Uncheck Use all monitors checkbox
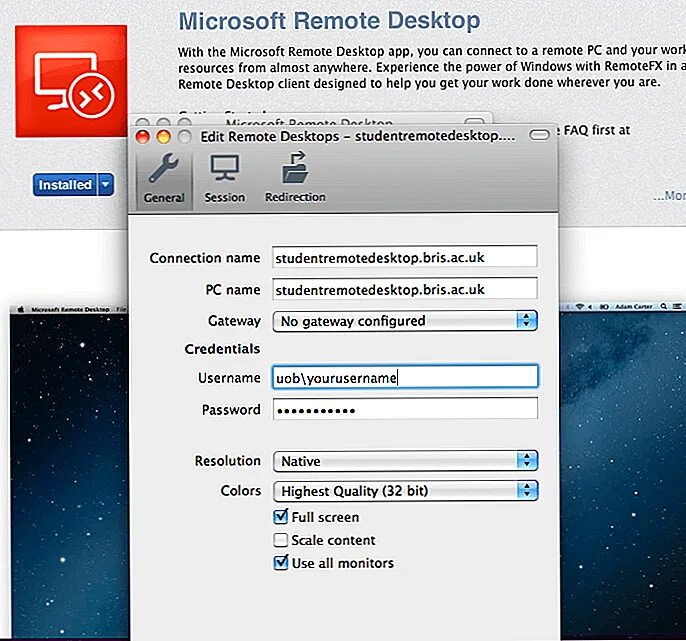The image size is (686, 641). coord(280,563)
